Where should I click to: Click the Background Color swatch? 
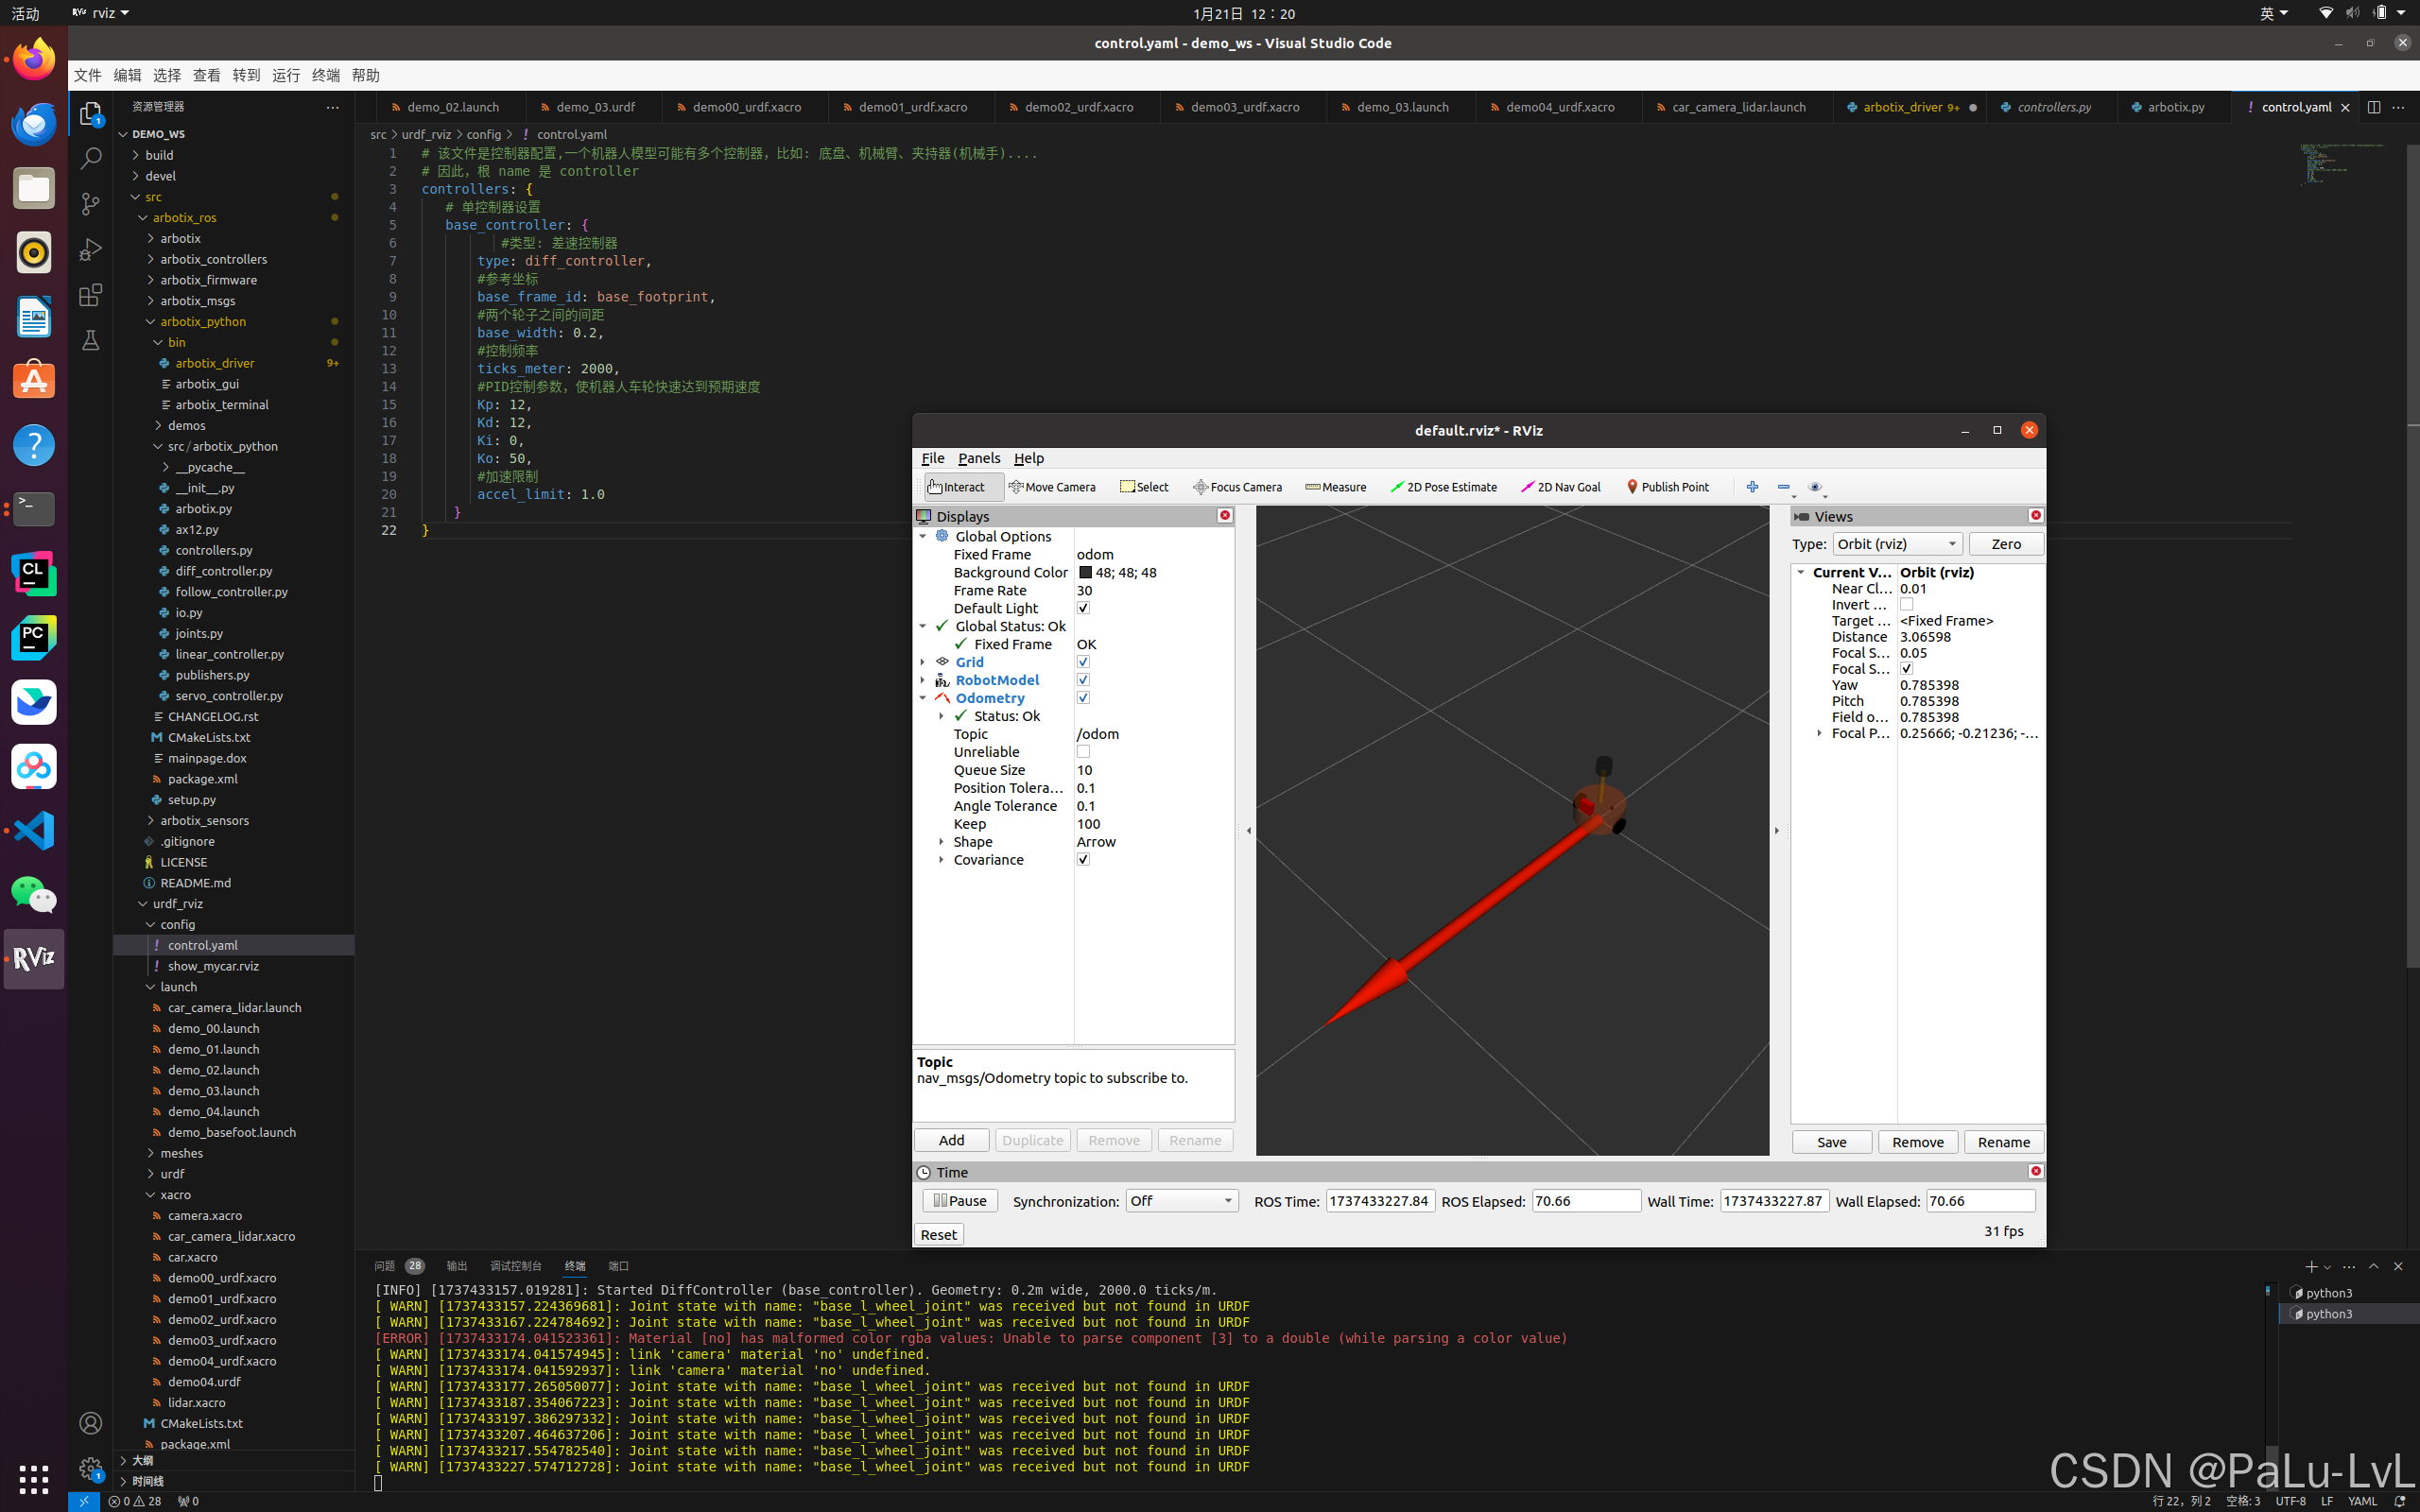pos(1085,573)
